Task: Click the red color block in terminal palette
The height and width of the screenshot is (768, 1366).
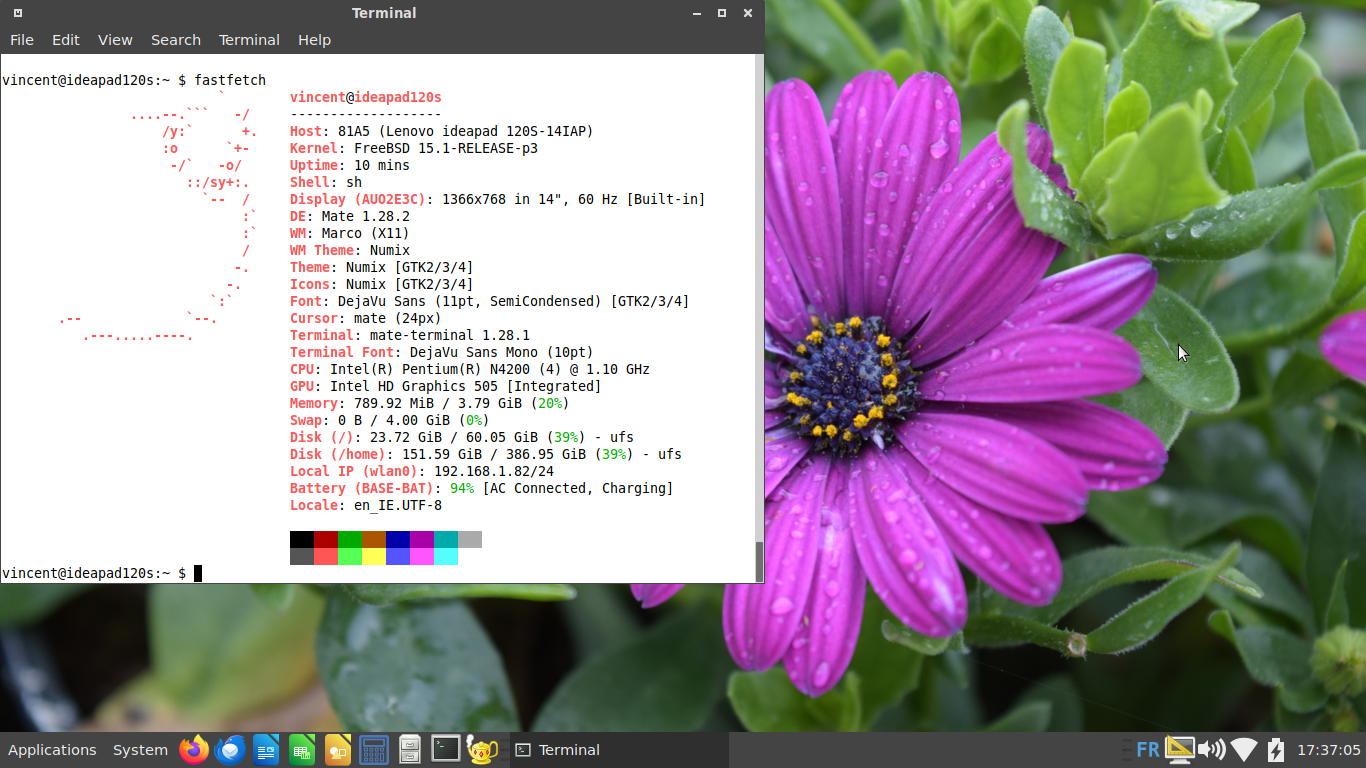Action: point(326,539)
